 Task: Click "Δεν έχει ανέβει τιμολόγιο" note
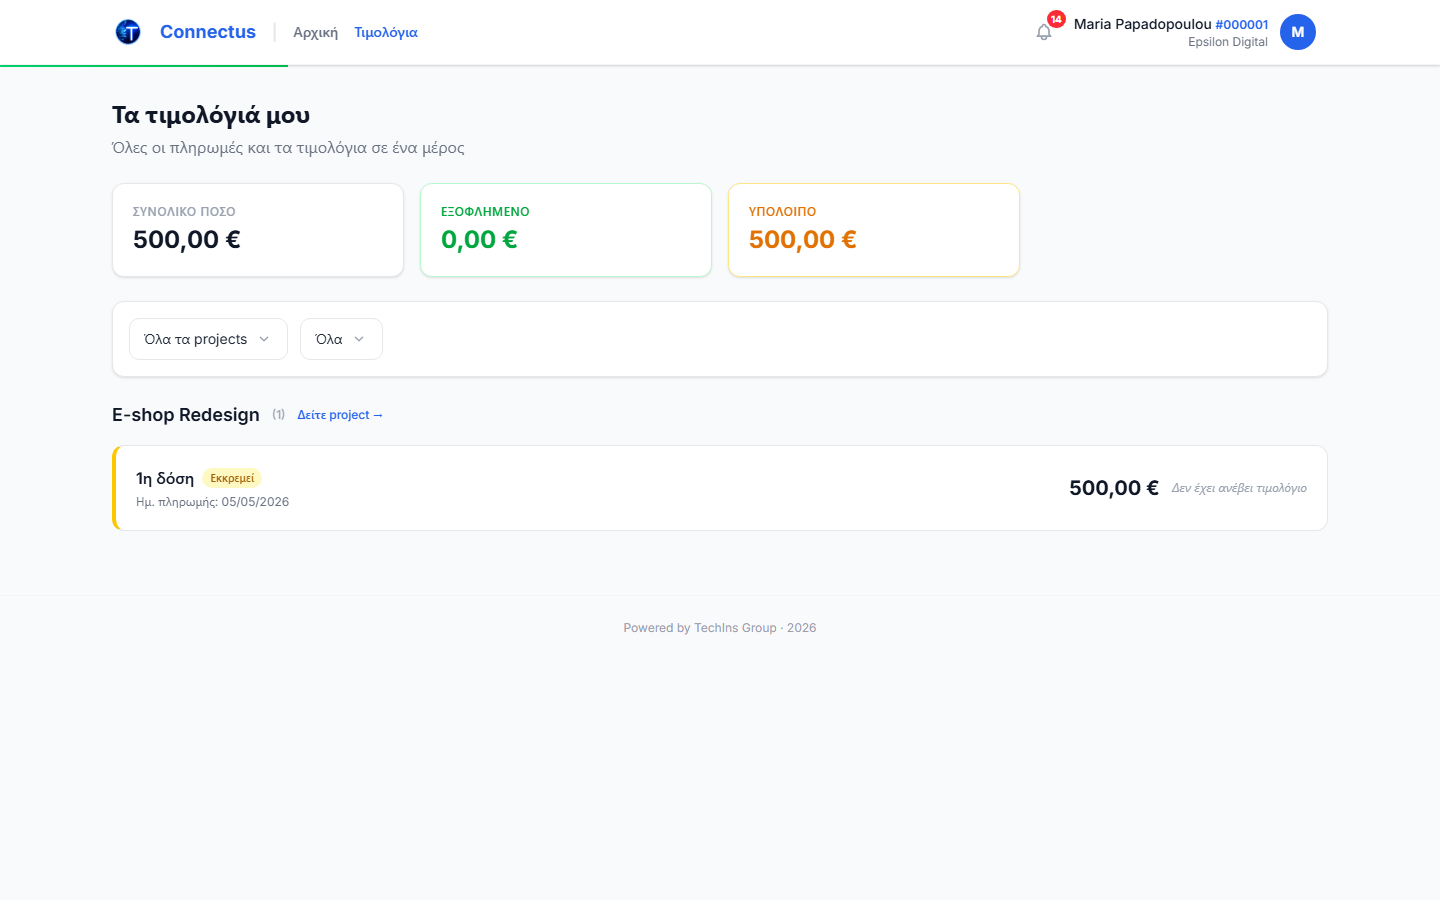[x=1239, y=488]
